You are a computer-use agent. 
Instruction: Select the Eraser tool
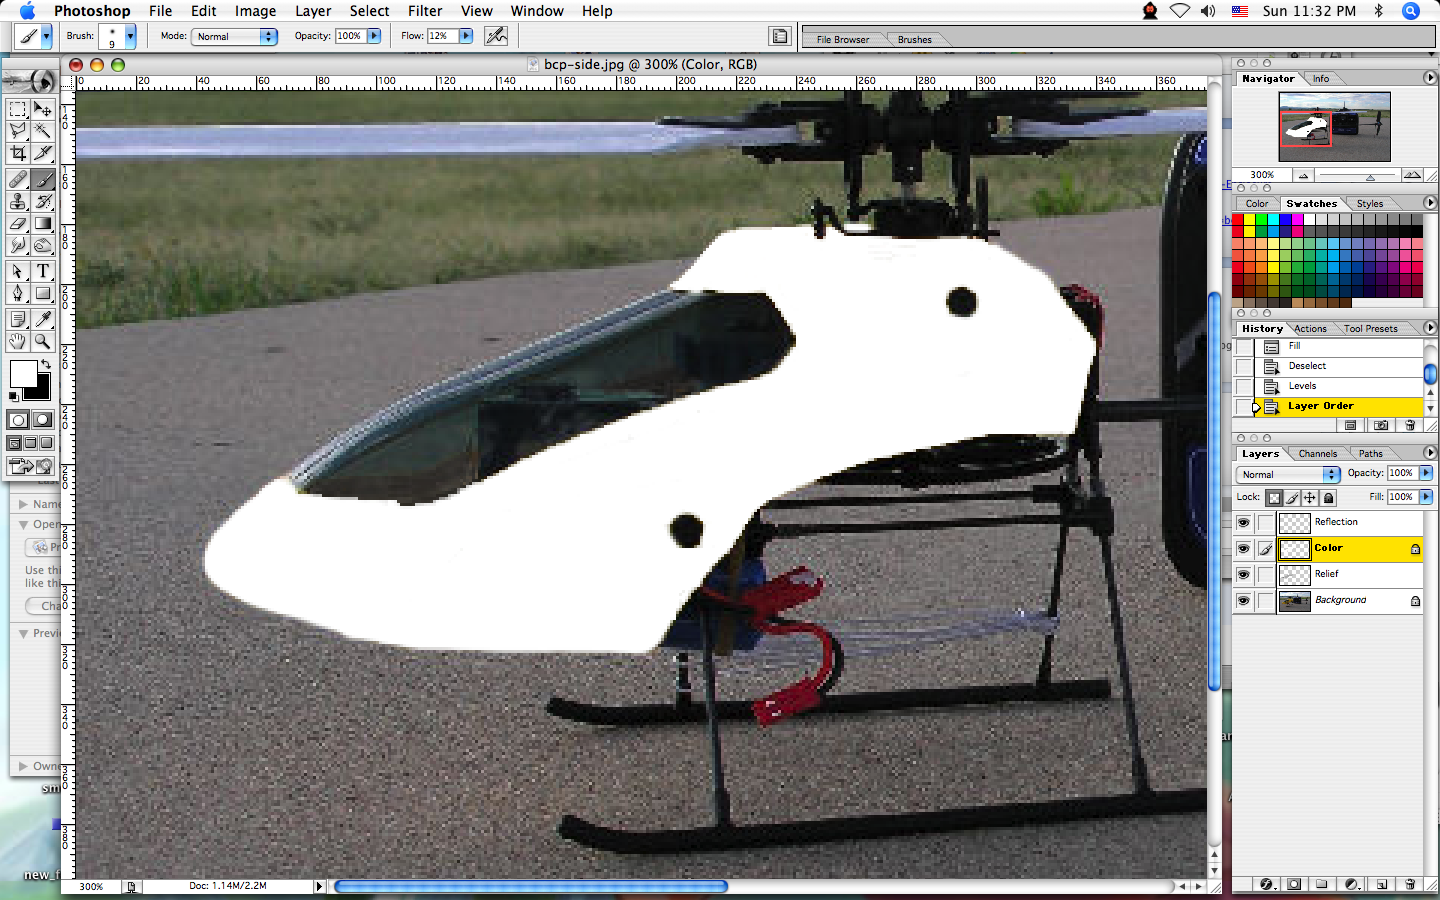[x=18, y=224]
